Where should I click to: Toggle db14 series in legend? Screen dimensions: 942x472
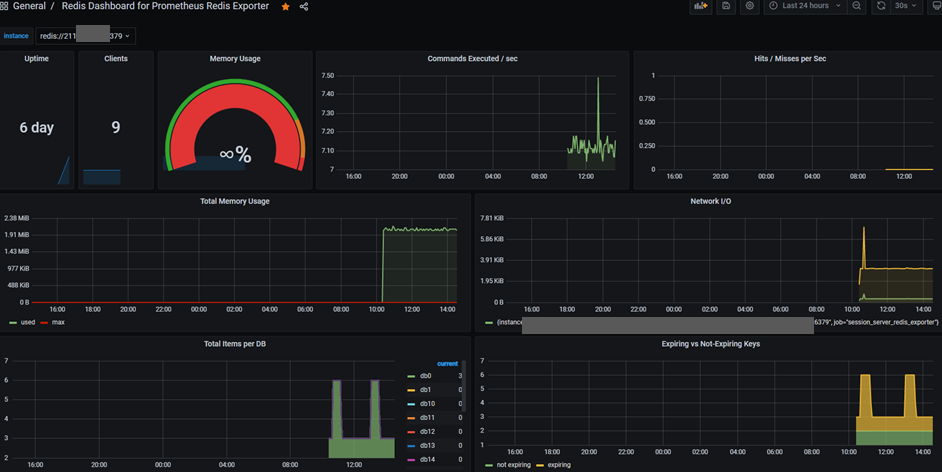tap(427, 459)
